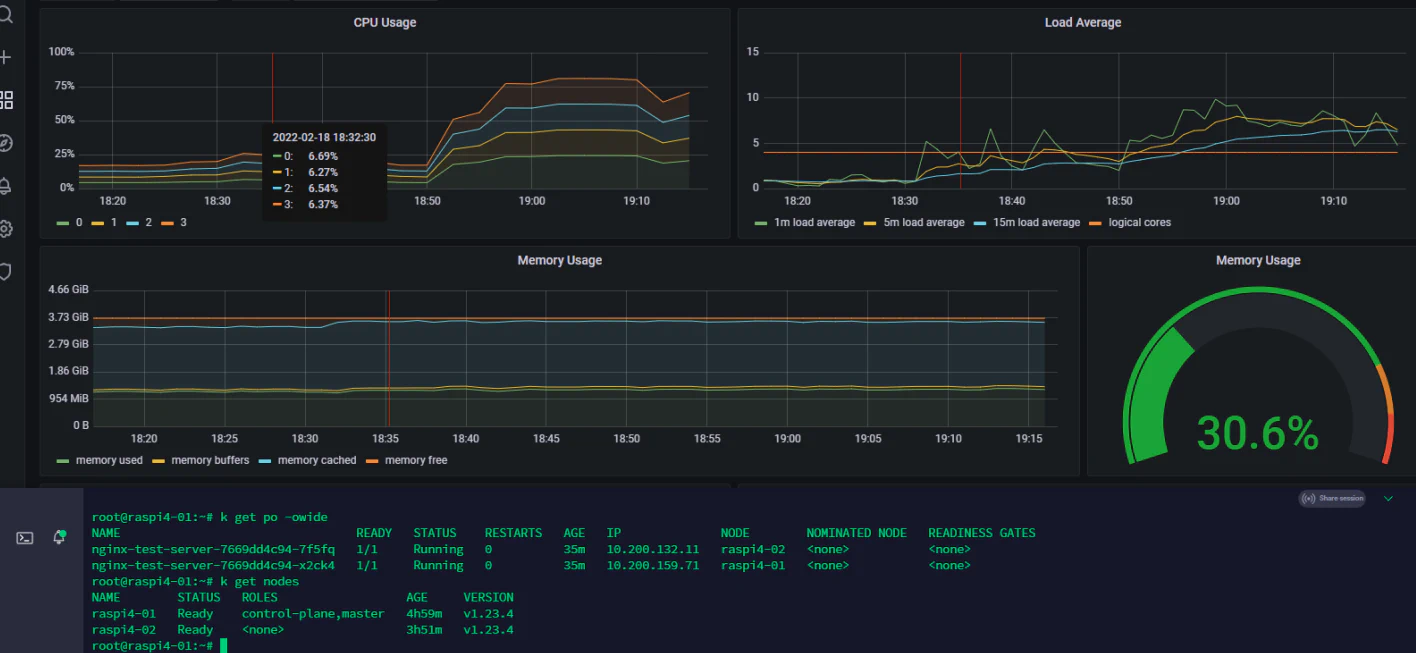Expand the chevron next to Share session
This screenshot has height=653, width=1416.
click(x=1388, y=498)
